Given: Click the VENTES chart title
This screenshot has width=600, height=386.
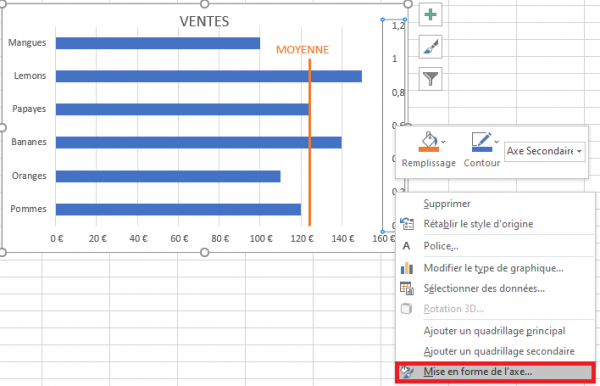Looking at the screenshot, I should pyautogui.click(x=204, y=21).
